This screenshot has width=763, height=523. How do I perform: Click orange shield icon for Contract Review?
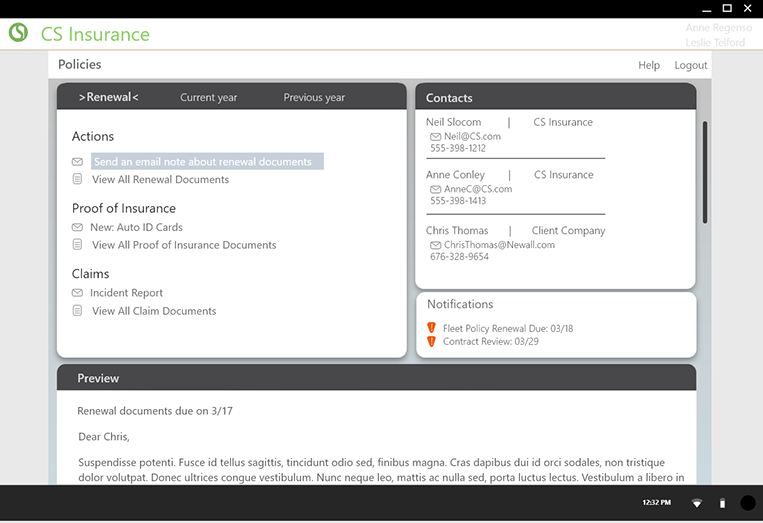tap(431, 342)
